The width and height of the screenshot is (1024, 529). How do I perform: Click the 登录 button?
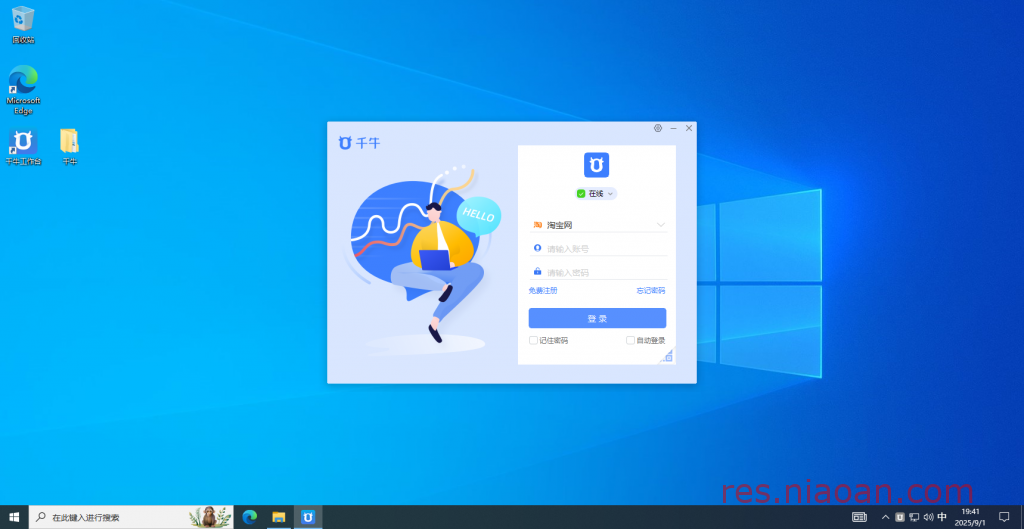(x=598, y=318)
